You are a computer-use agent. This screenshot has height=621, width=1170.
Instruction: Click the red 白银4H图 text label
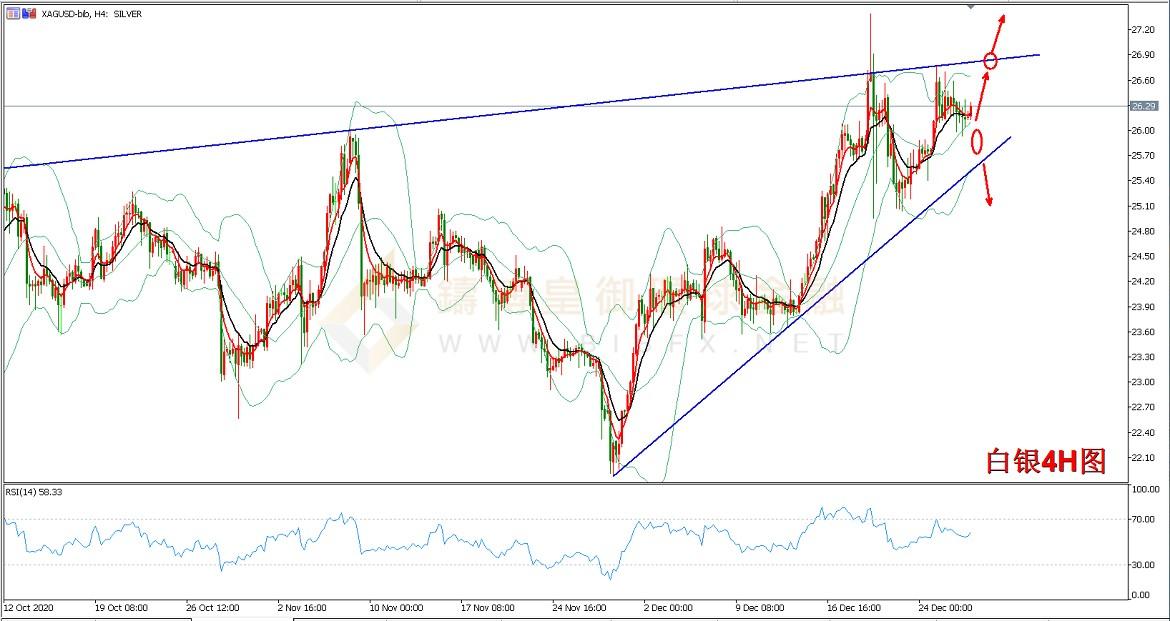tap(1045, 461)
